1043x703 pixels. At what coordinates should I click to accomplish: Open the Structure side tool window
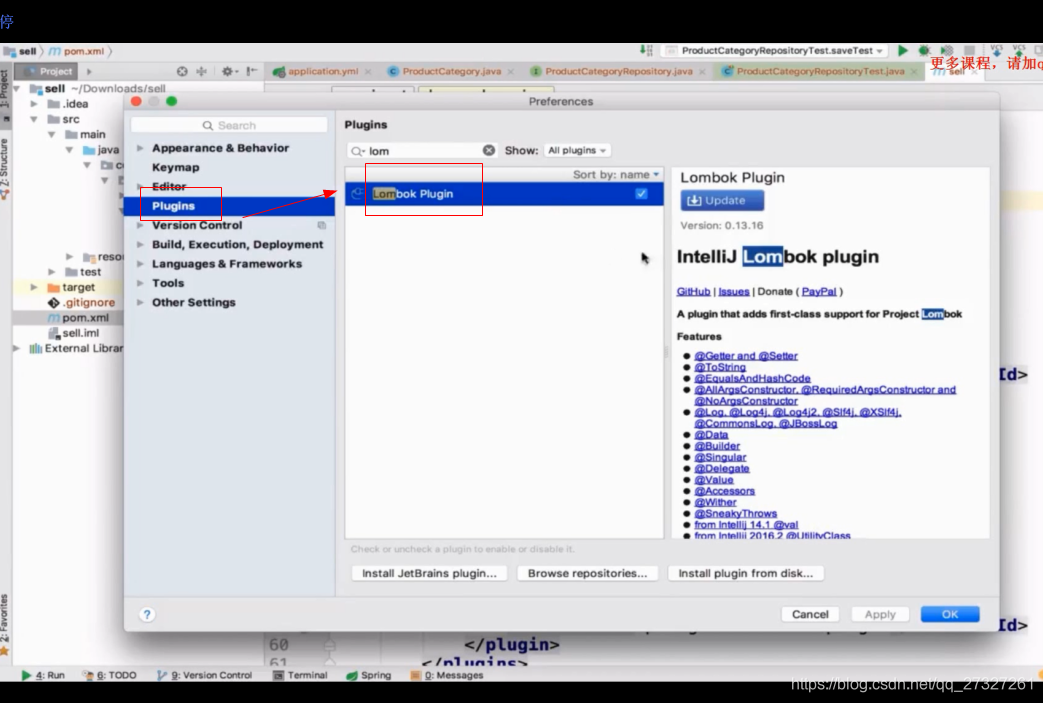(x=5, y=168)
